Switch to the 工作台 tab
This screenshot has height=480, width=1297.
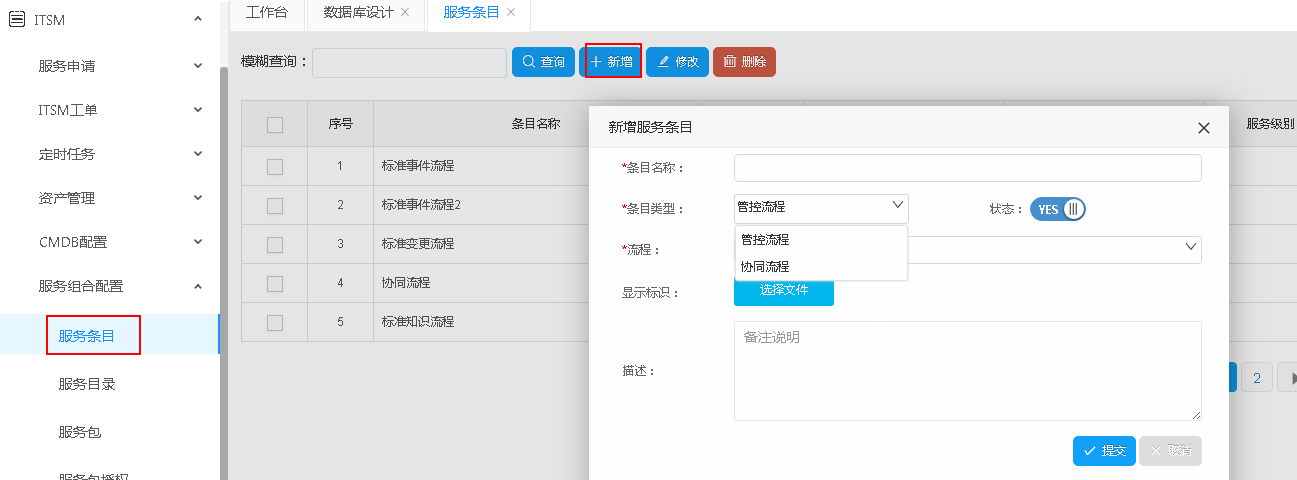click(x=266, y=12)
